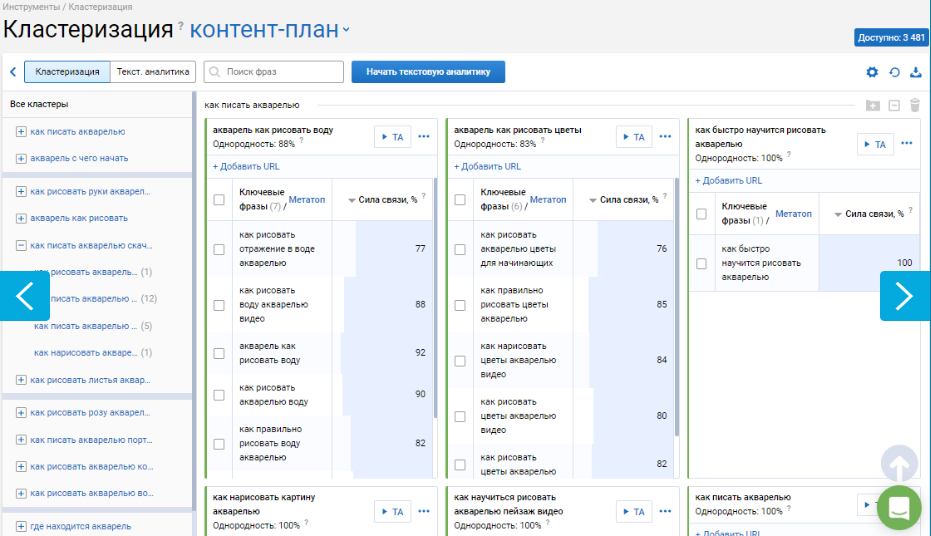Image resolution: width=931 pixels, height=536 pixels.
Task: Select the checkbox next to 'как правильно рисовать цветы акварелью'
Action: [x=460, y=304]
